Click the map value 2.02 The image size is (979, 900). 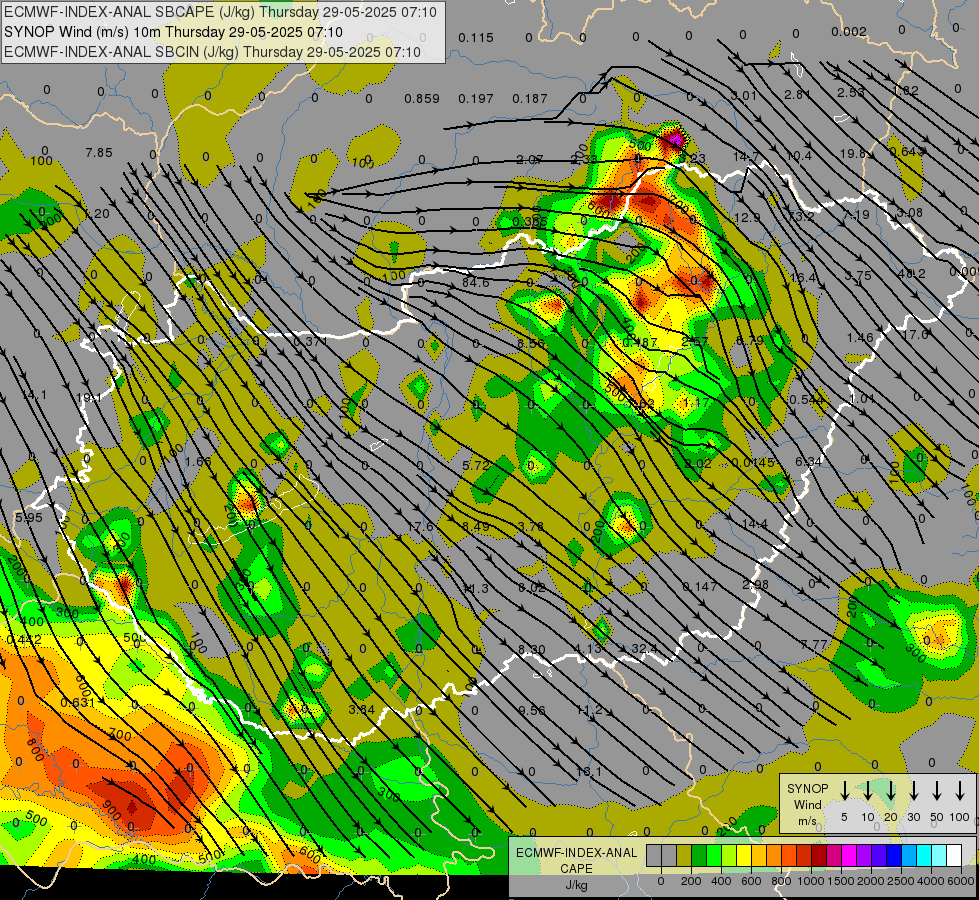click(698, 463)
